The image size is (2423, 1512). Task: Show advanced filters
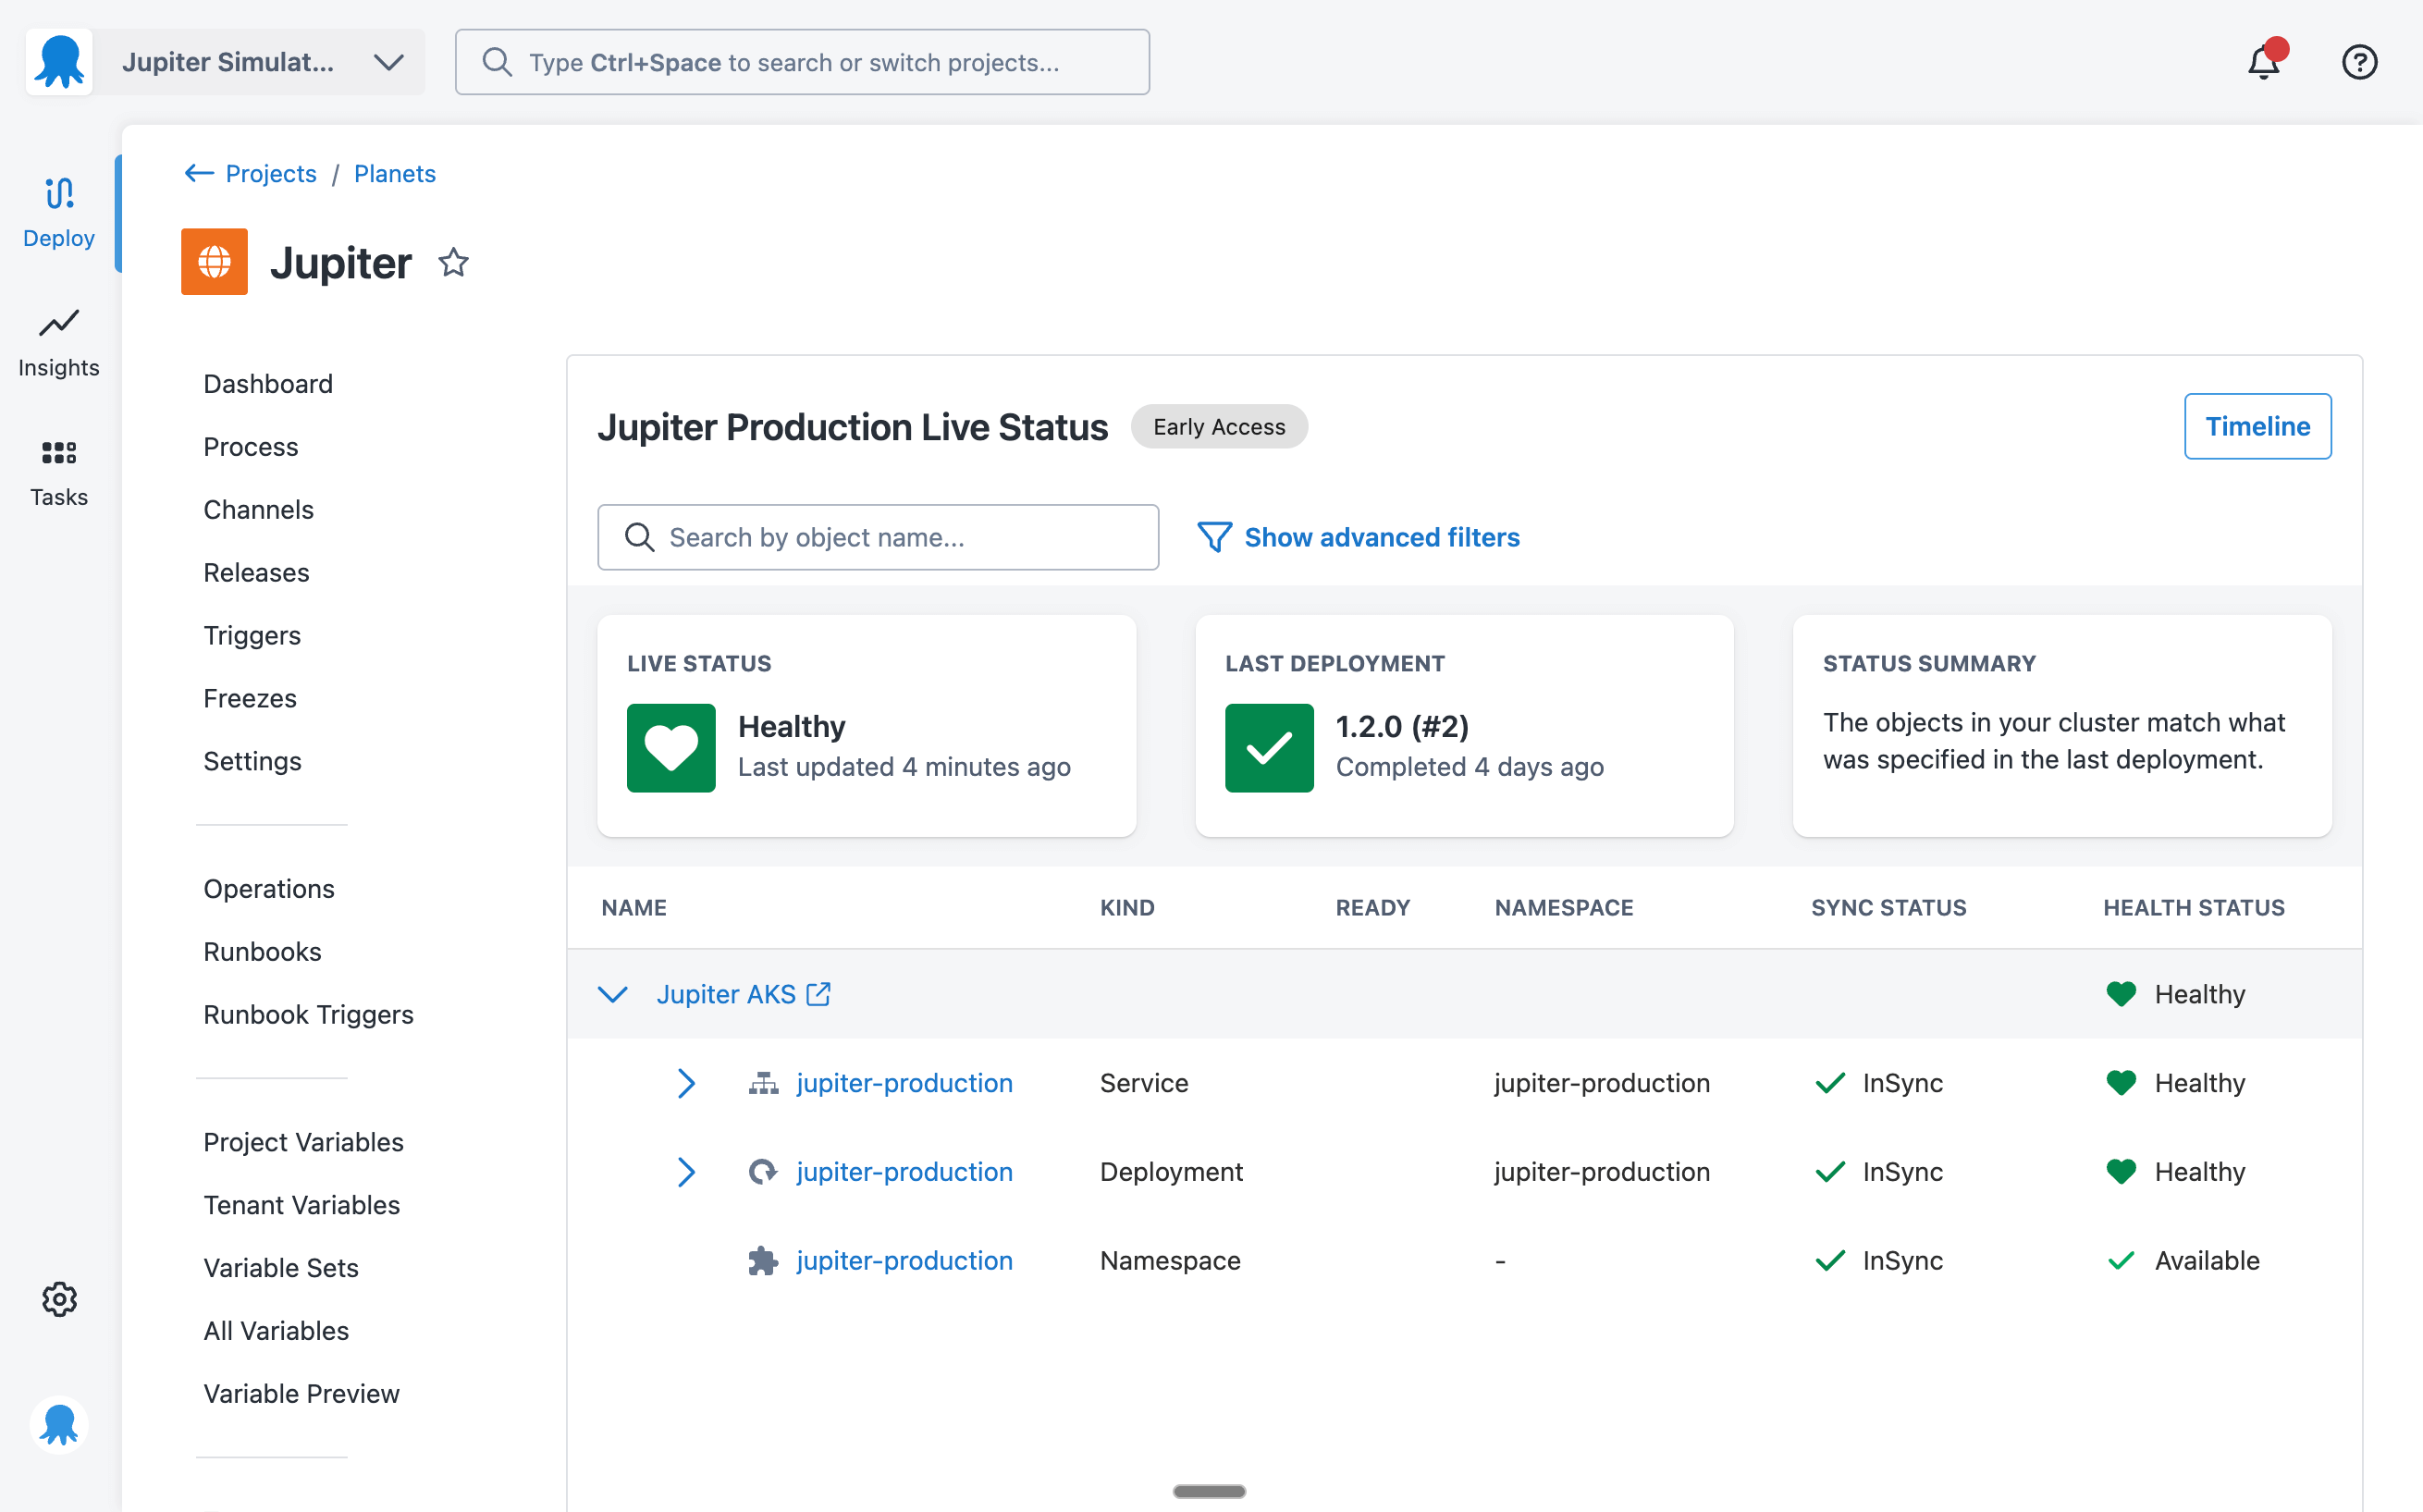[x=1380, y=537]
